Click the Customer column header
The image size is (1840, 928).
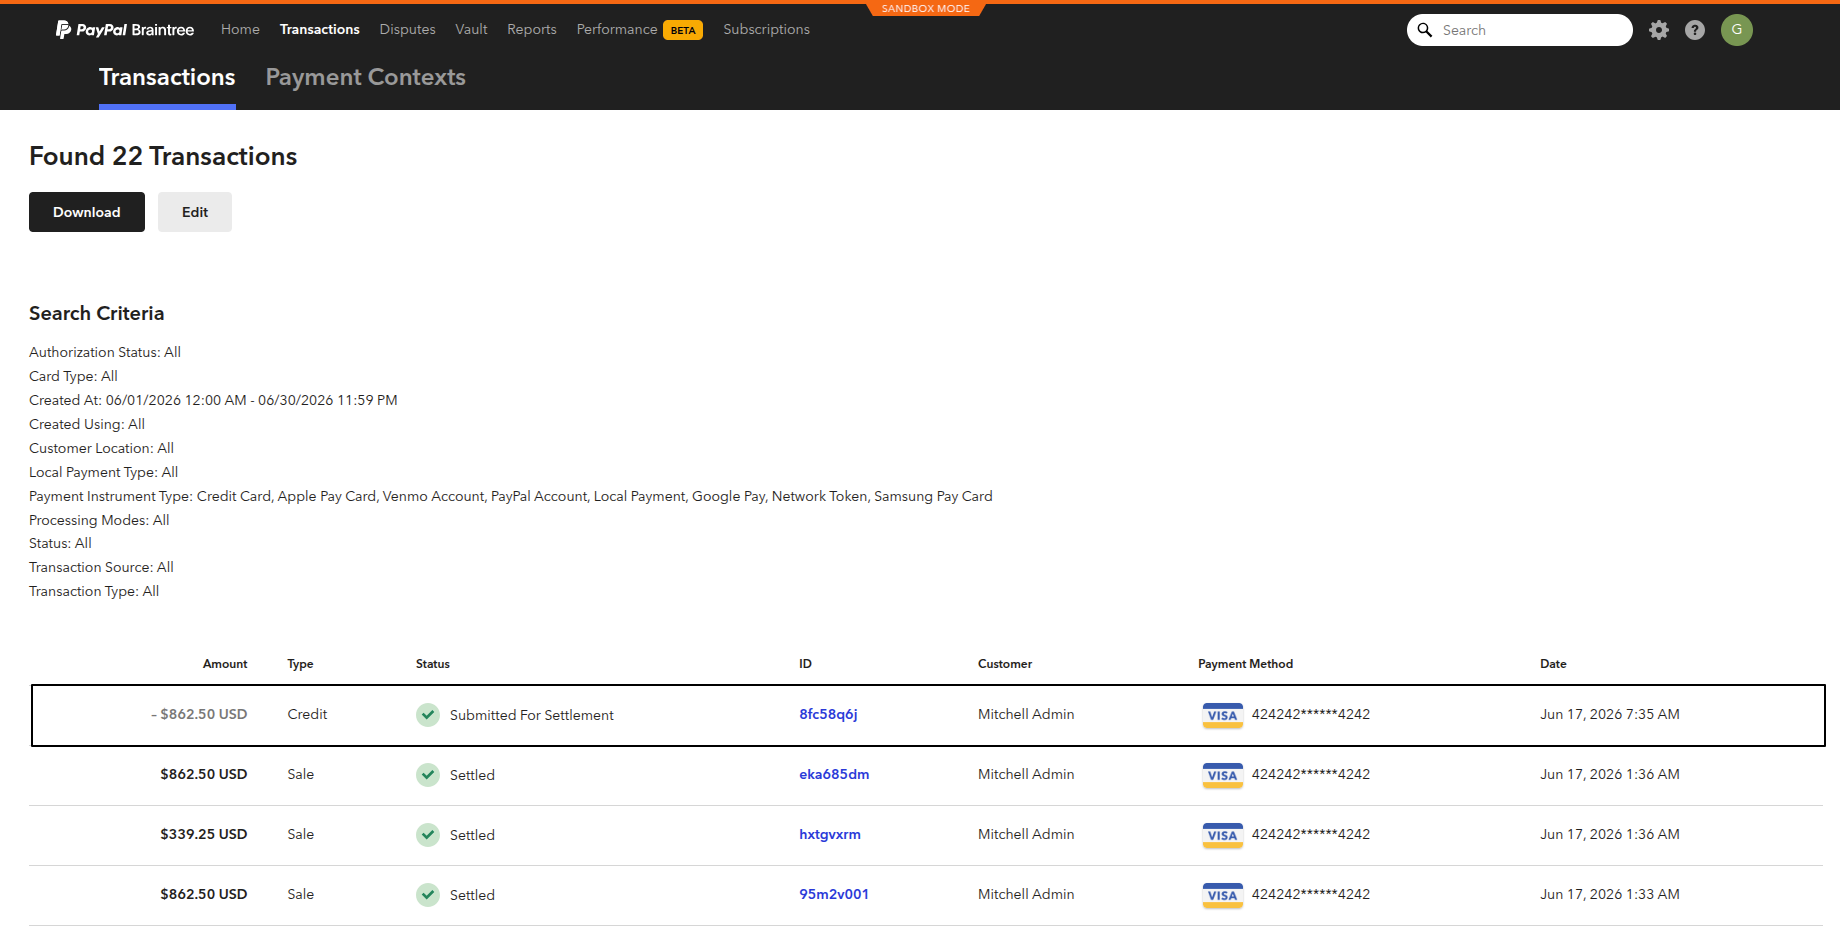1005,664
